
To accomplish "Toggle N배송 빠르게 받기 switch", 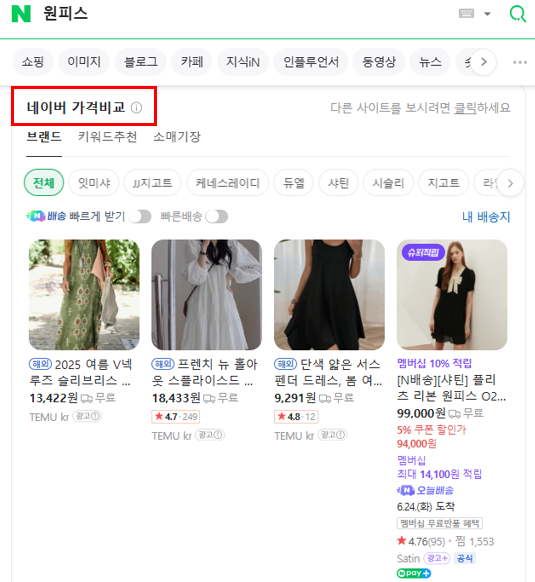I will point(140,216).
